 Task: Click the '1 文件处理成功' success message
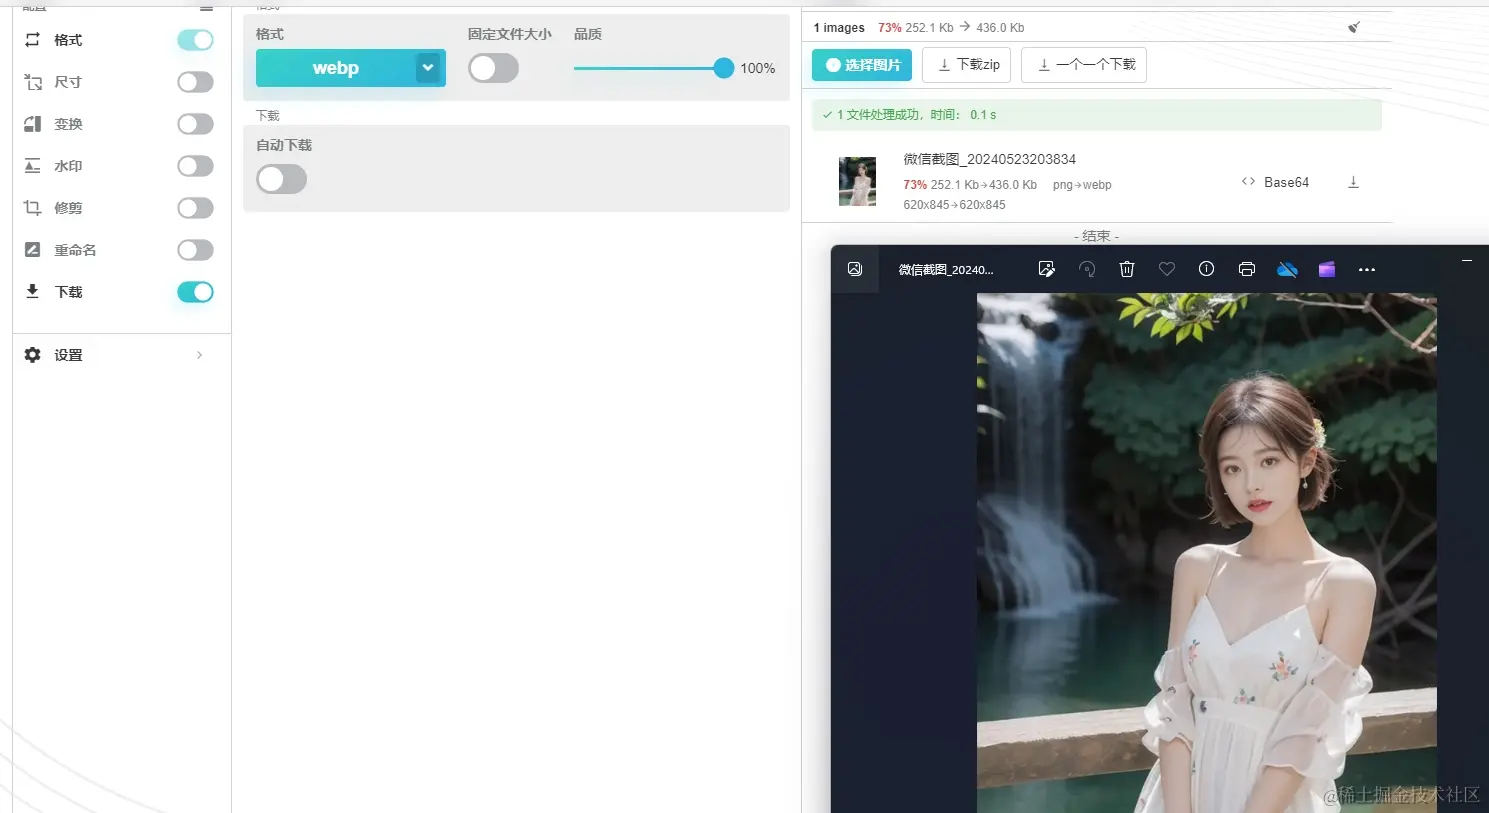pyautogui.click(x=1097, y=115)
